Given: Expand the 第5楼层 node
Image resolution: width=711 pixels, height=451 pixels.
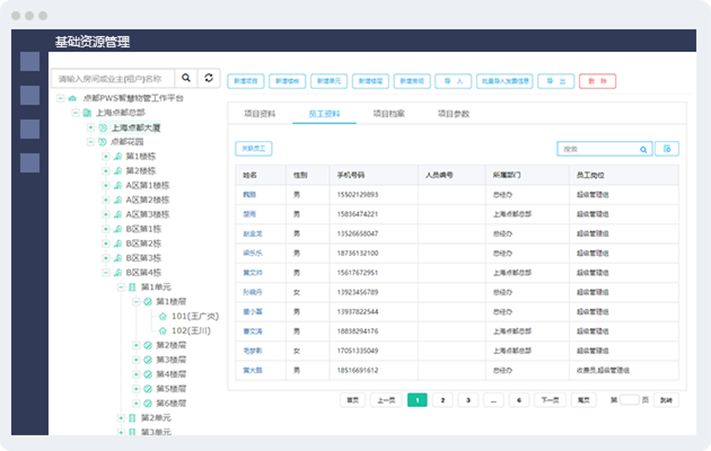Looking at the screenshot, I should 136,389.
